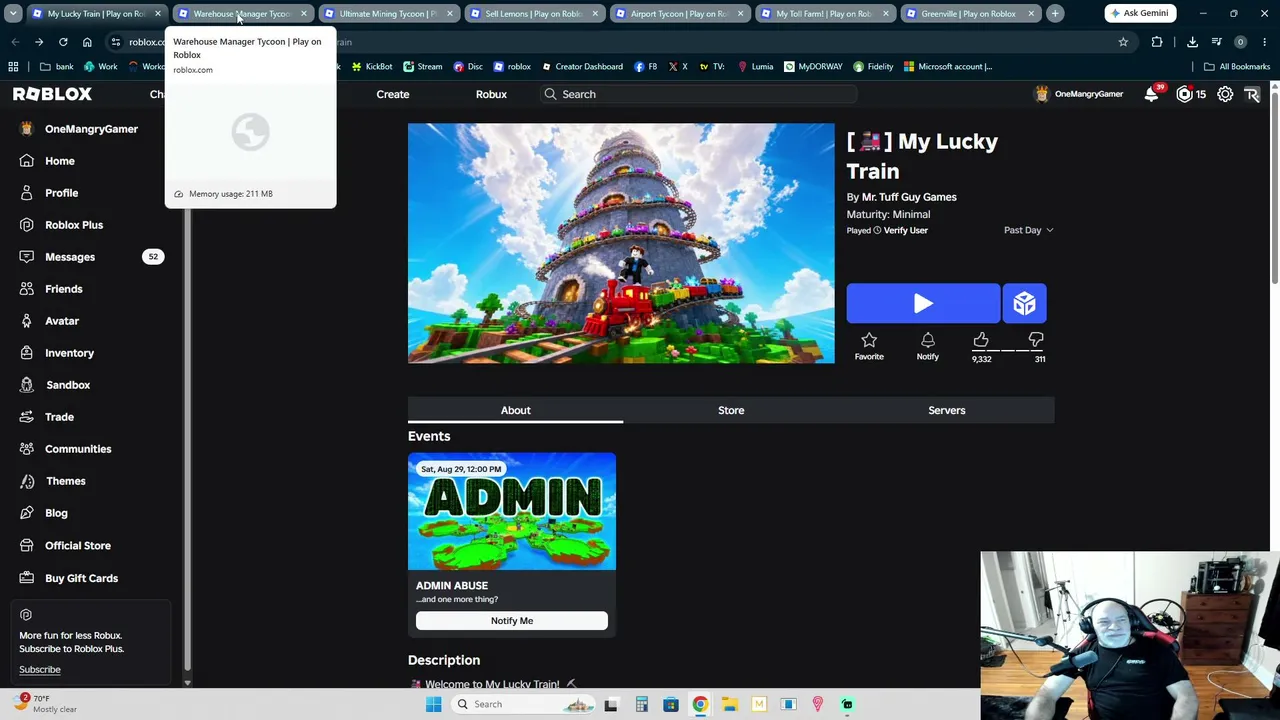Open Create in Roblox top navigation
1280x720 pixels.
coord(393,94)
